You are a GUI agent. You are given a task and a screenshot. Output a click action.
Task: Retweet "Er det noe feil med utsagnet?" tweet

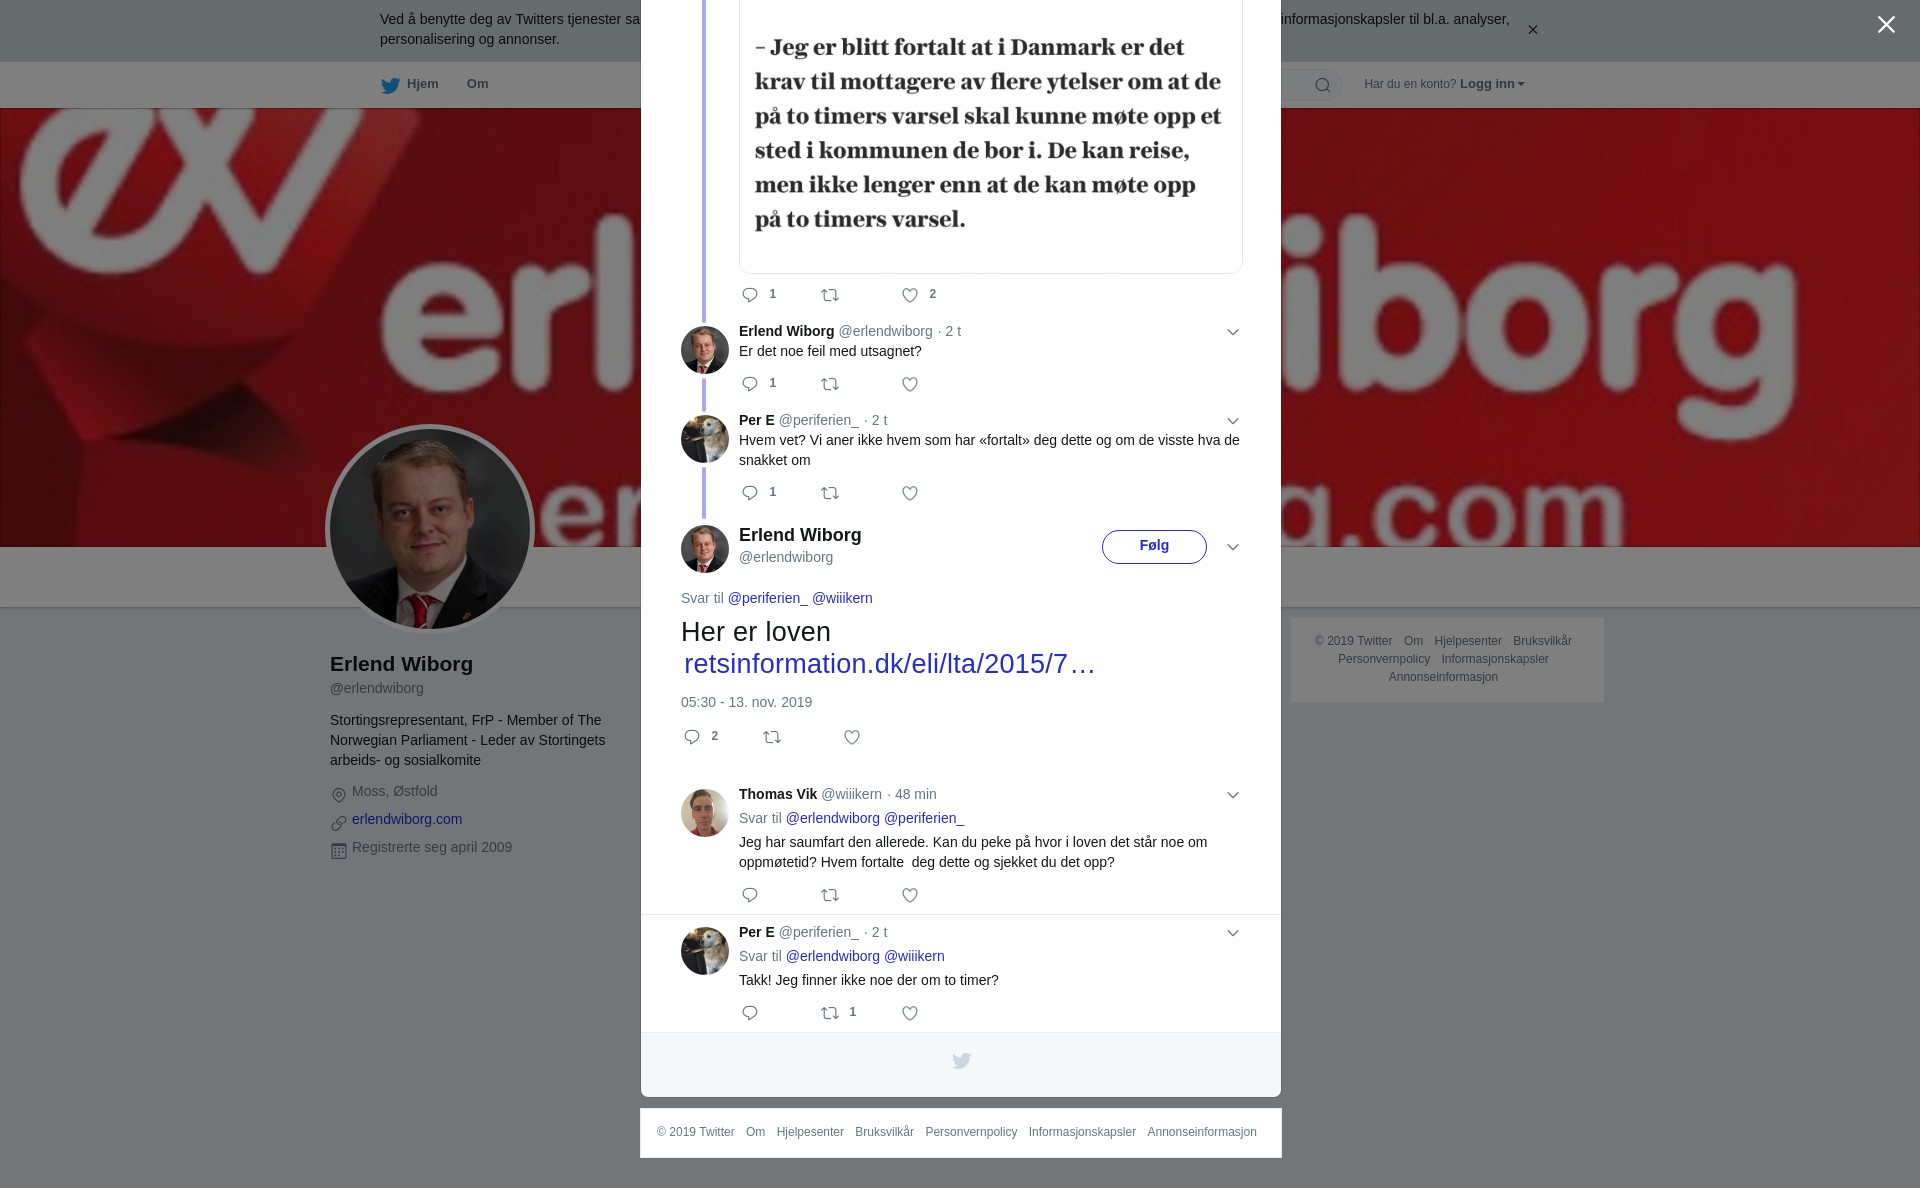830,384
